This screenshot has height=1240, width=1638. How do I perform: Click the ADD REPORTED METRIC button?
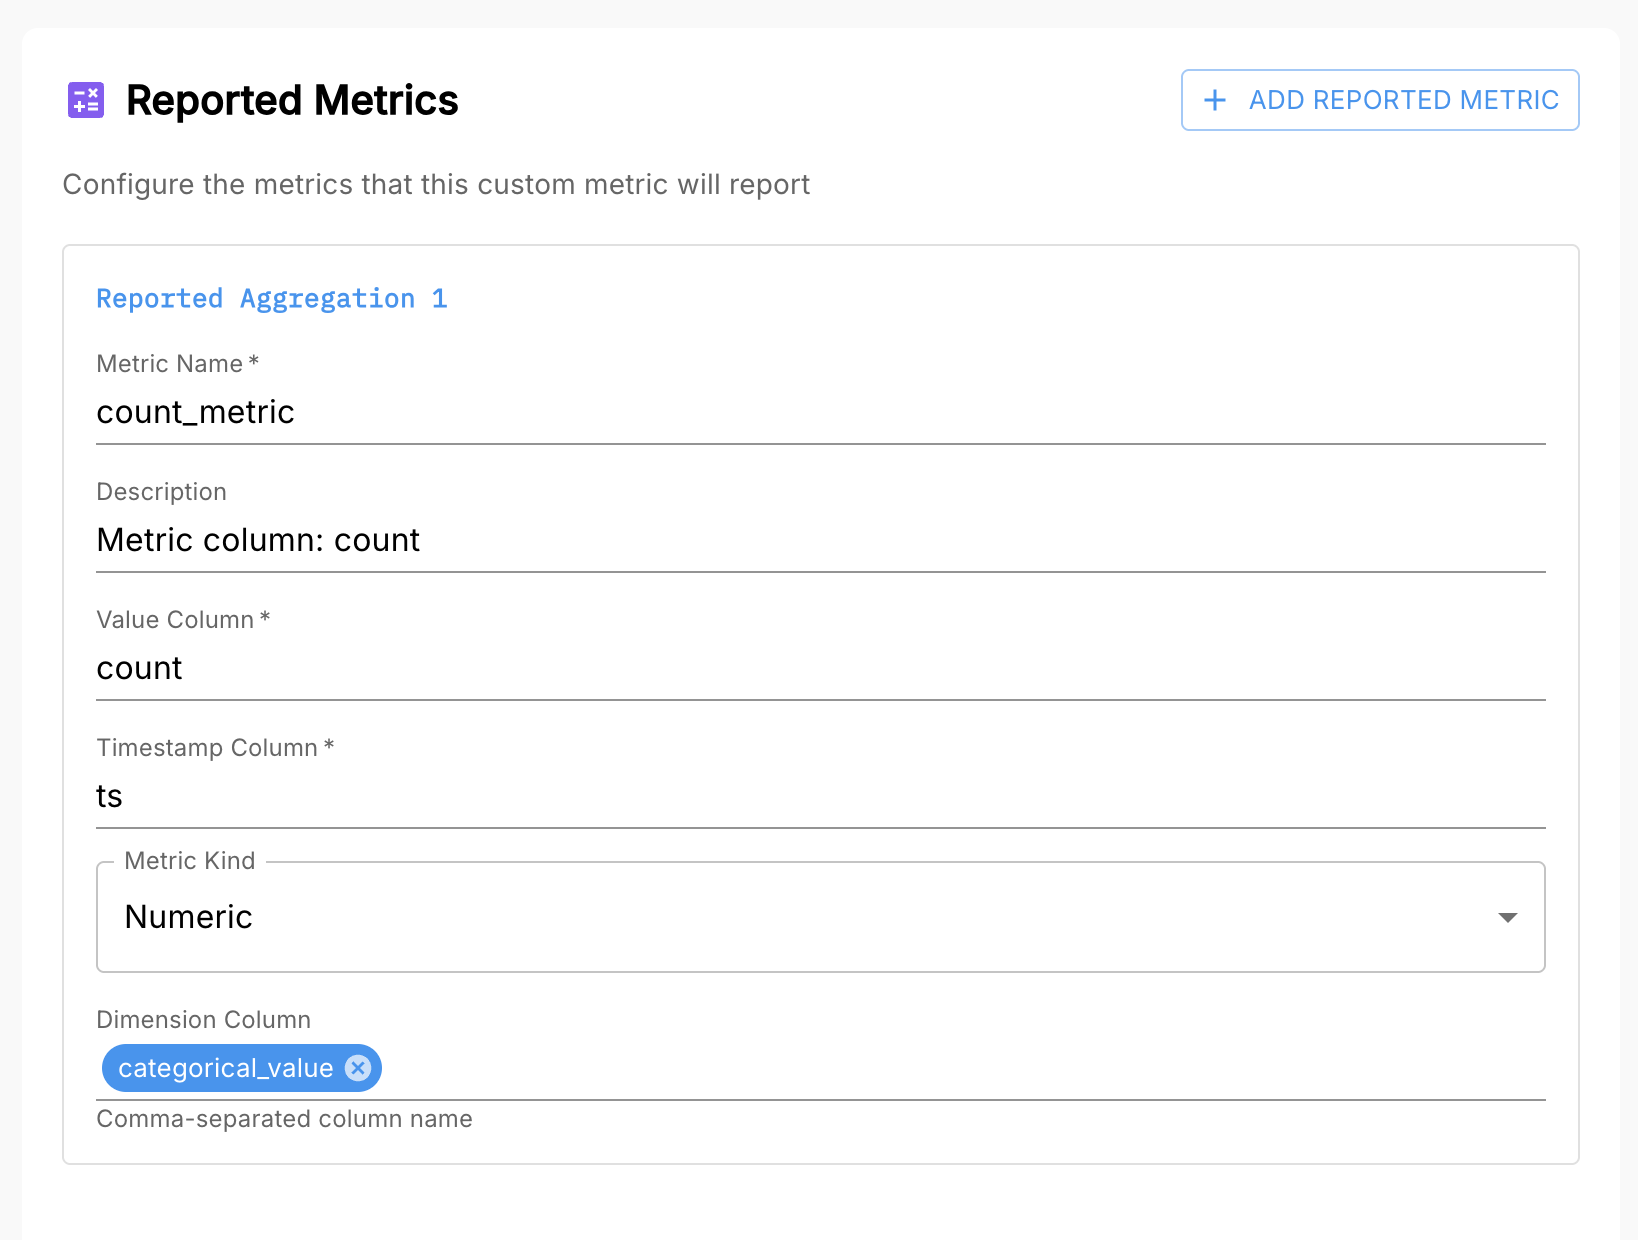click(x=1379, y=100)
